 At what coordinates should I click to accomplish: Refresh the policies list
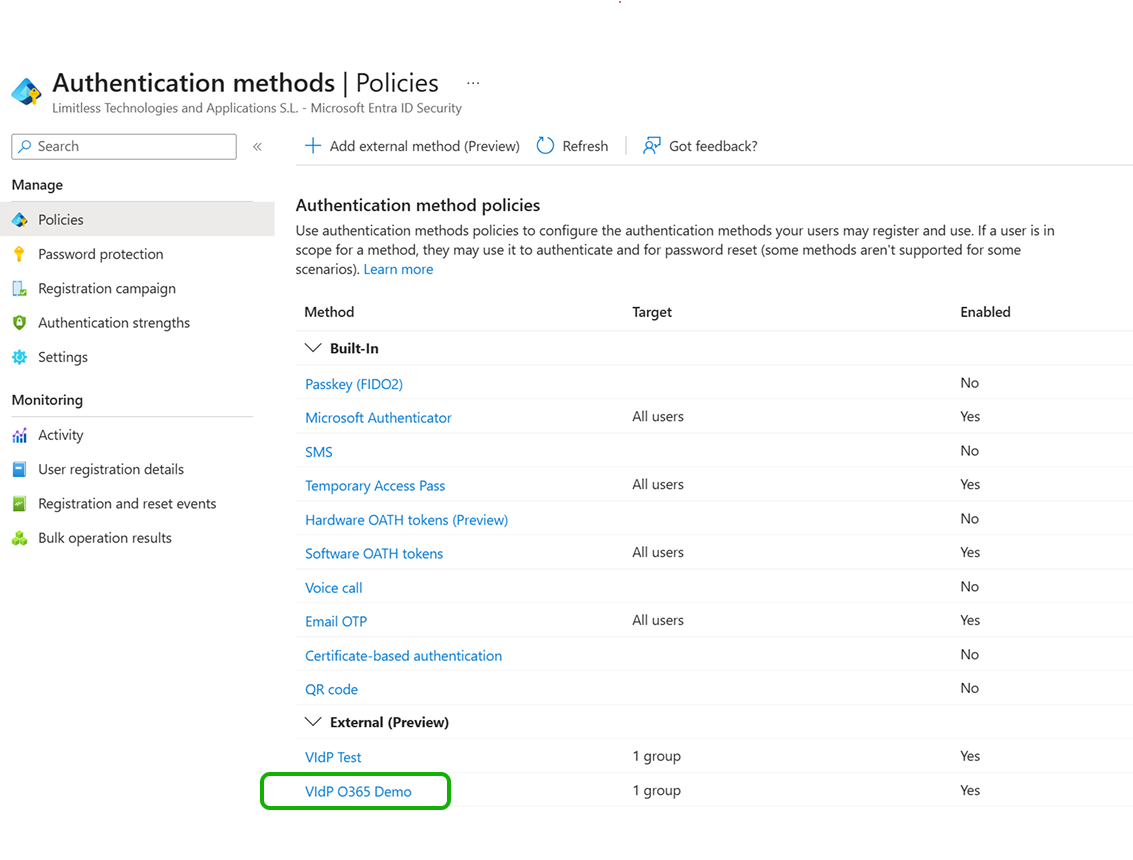point(572,146)
